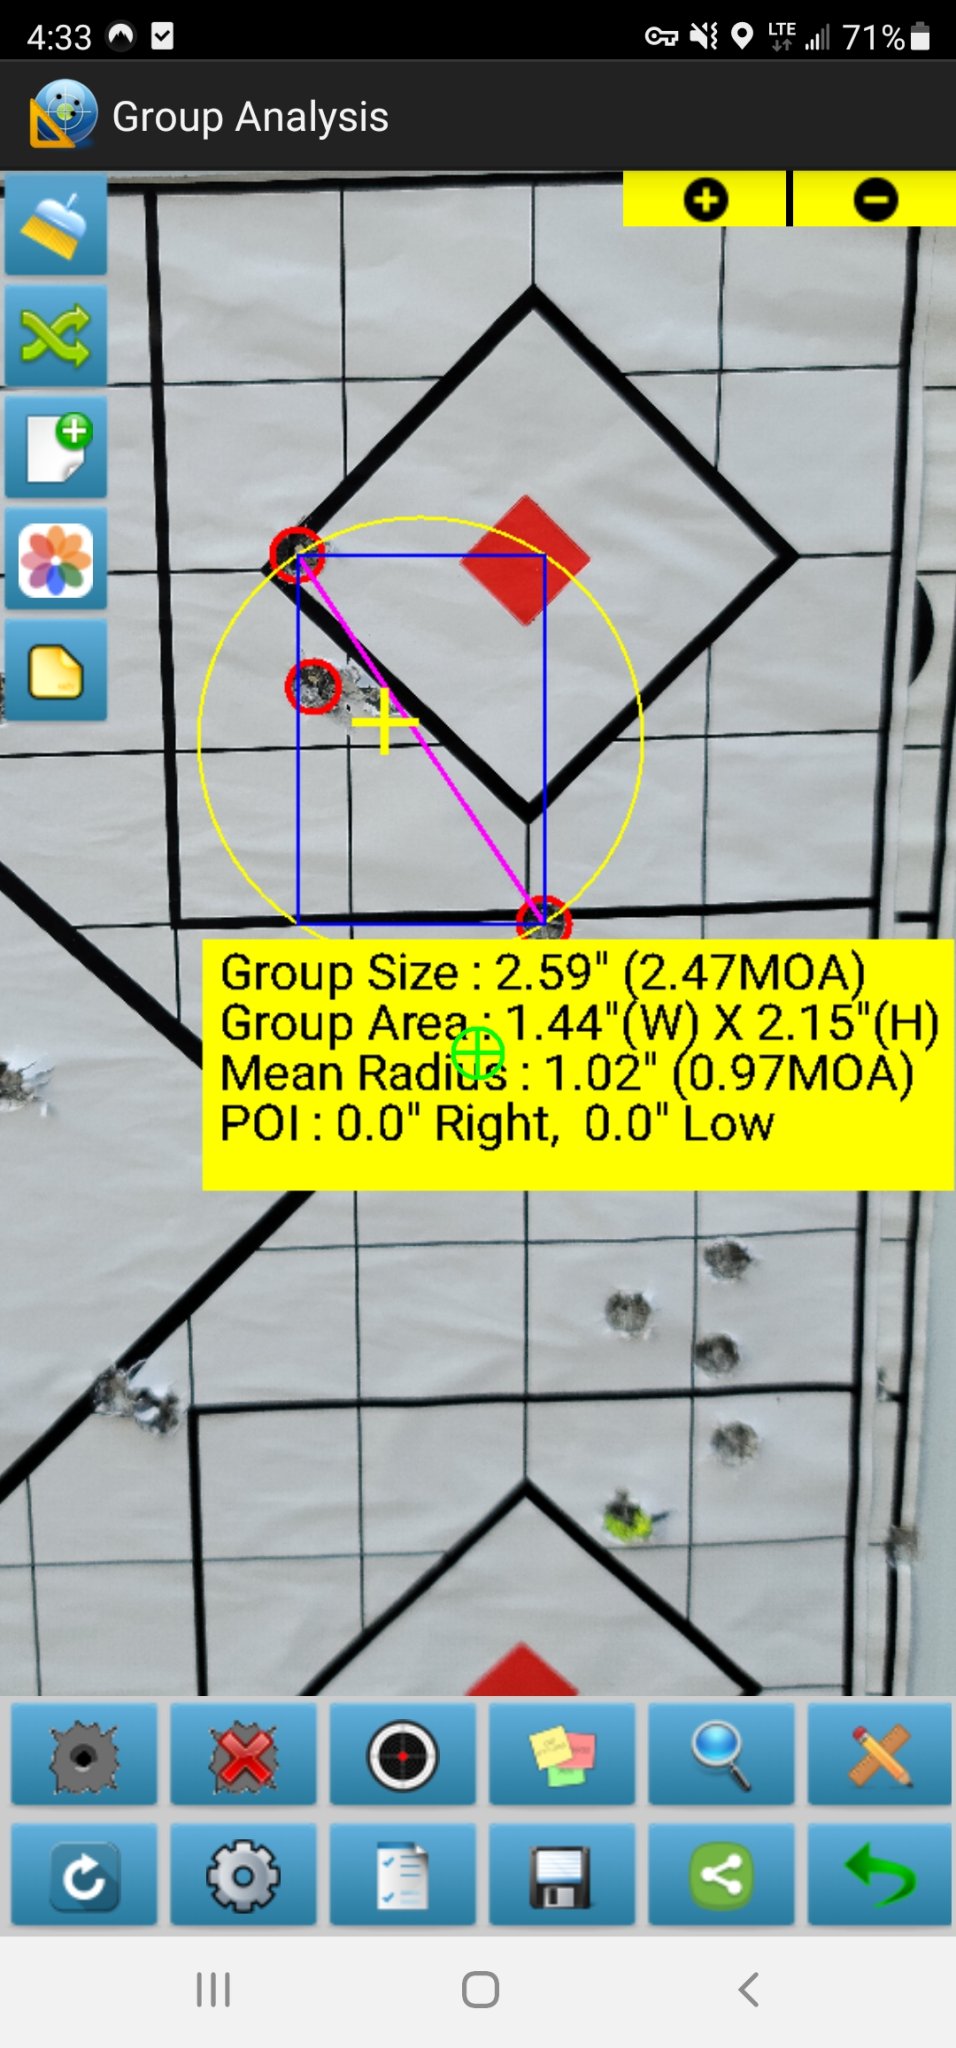Image resolution: width=956 pixels, height=2048 pixels.
Task: Open Android recent apps button
Action: click(213, 1989)
